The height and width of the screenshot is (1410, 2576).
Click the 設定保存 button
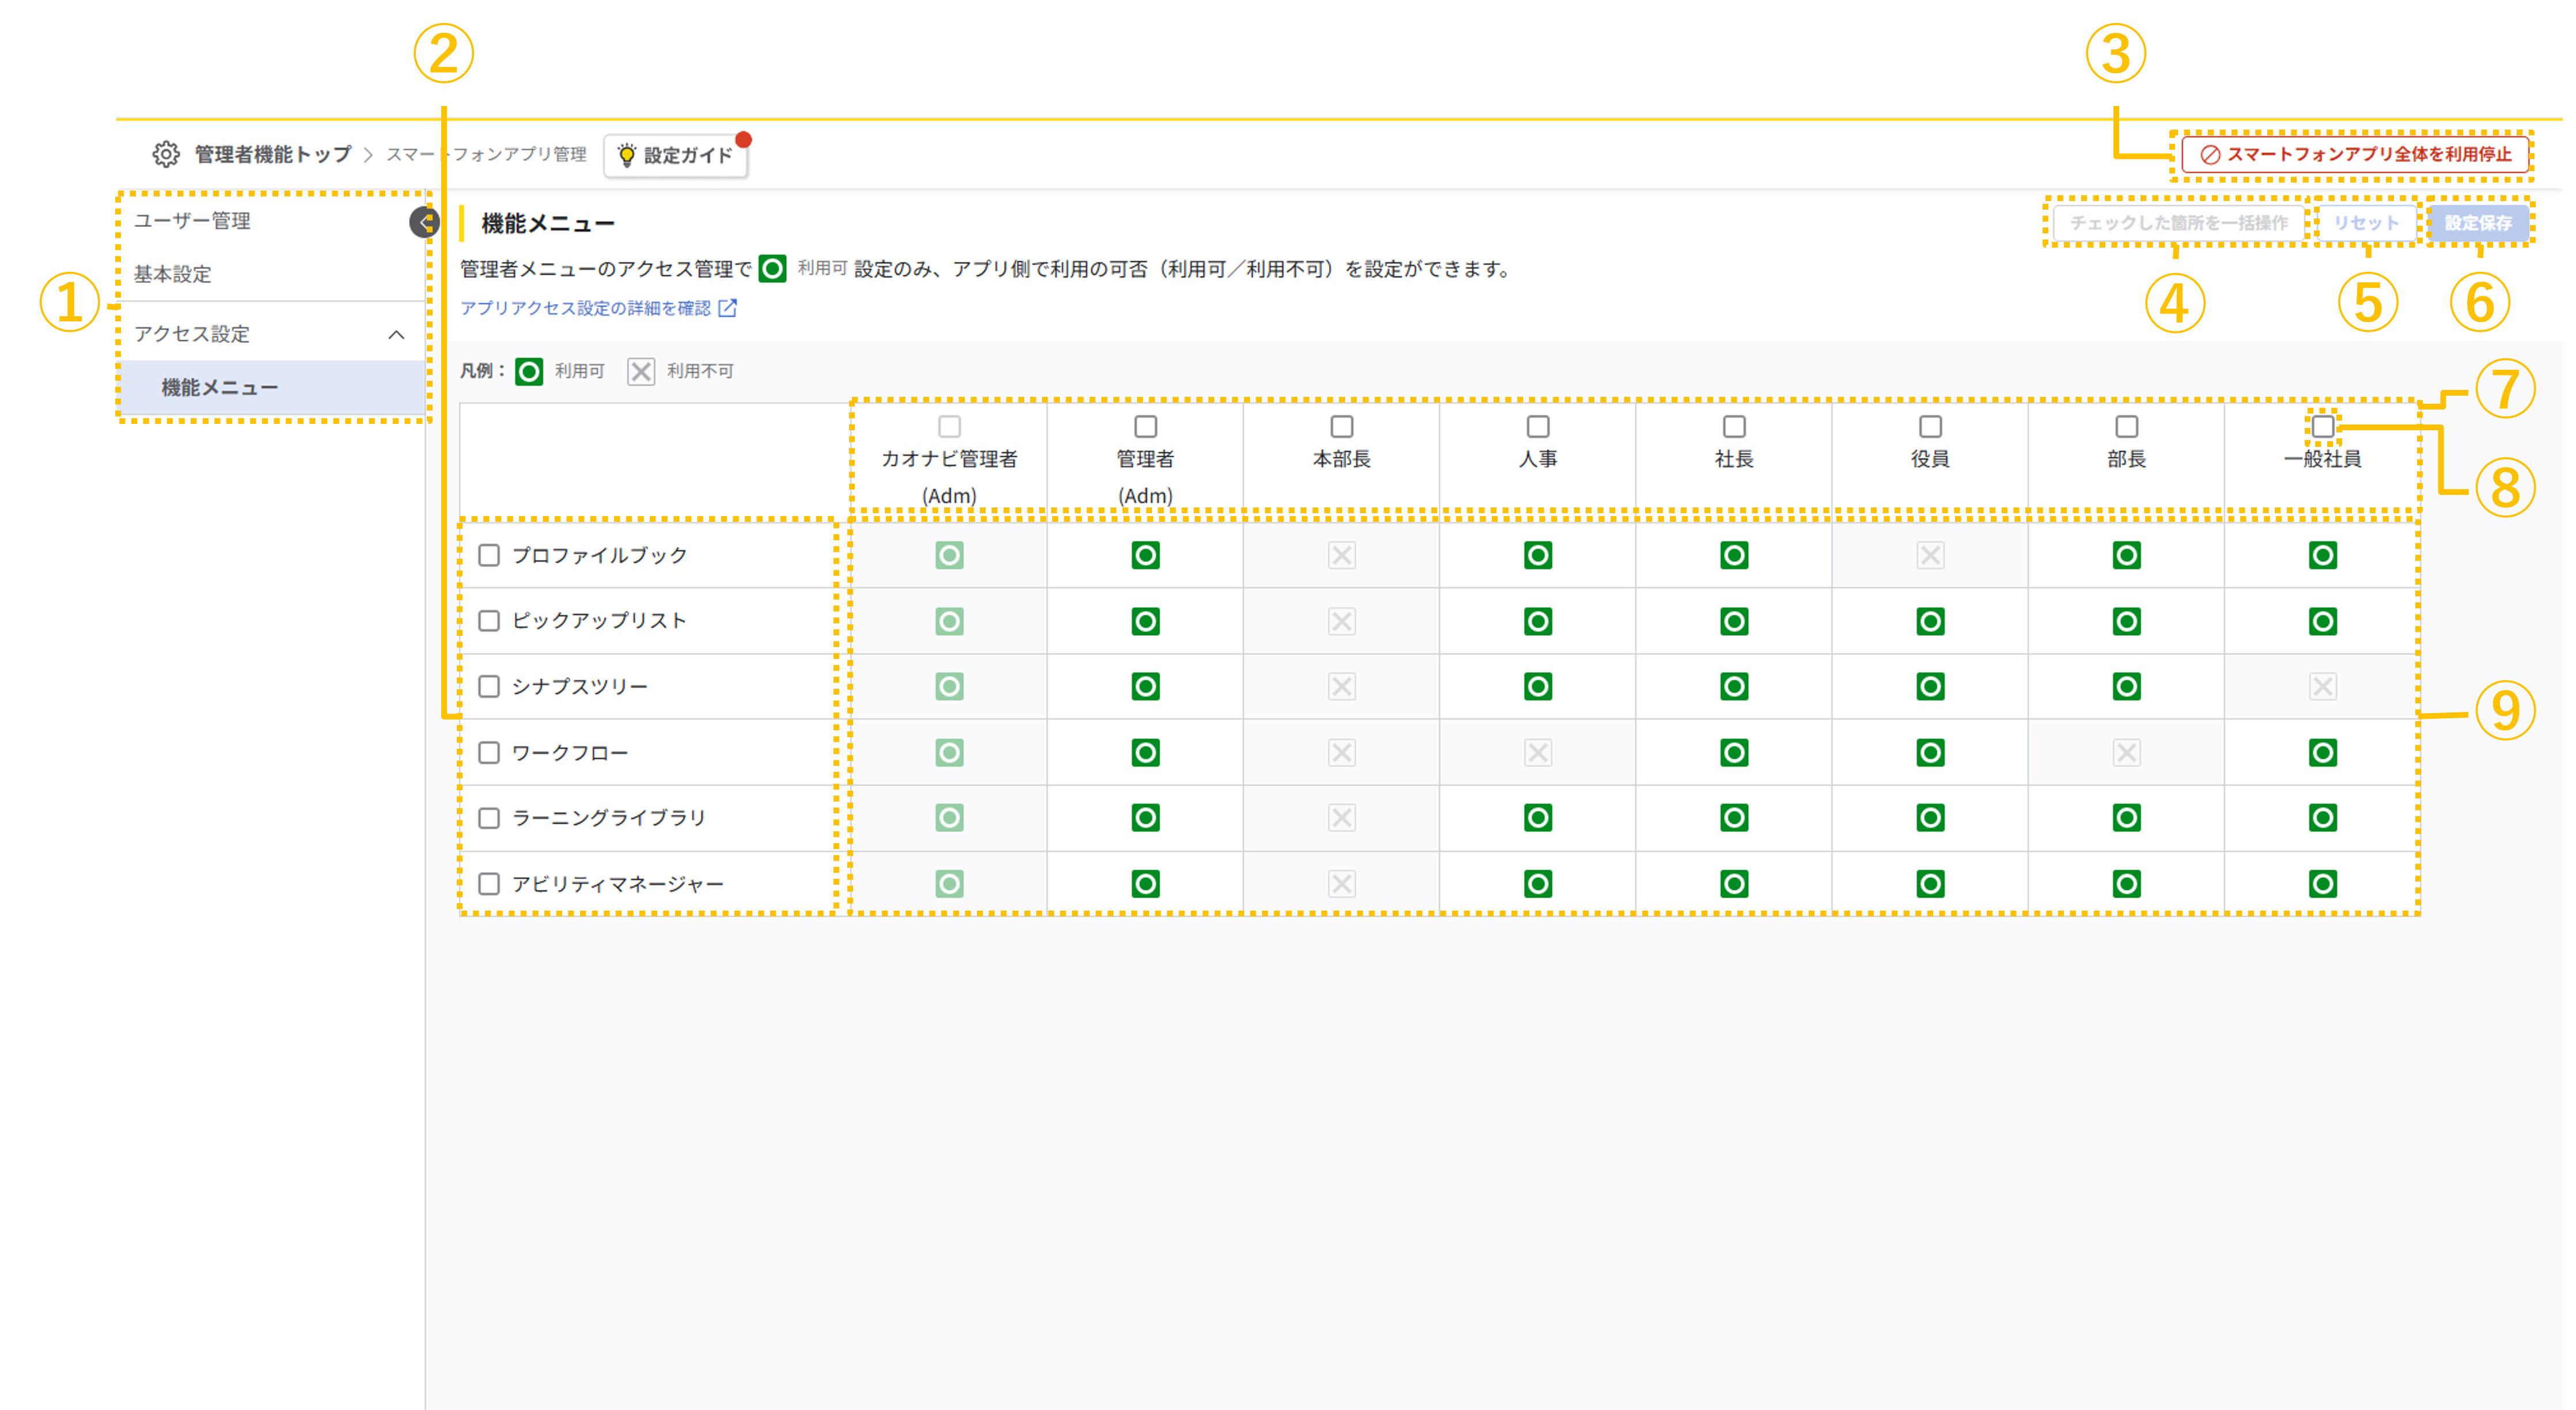[x=2478, y=222]
